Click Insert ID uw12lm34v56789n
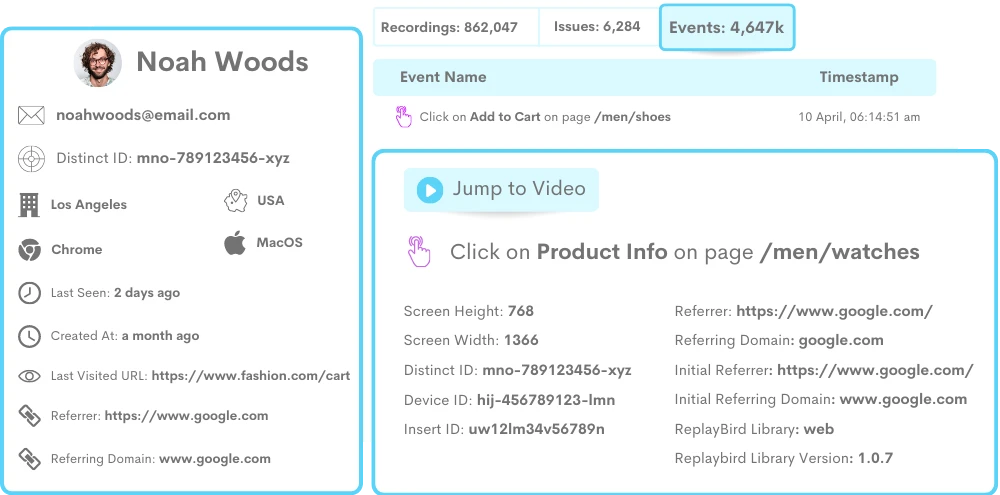The image size is (1000, 495). (536, 429)
